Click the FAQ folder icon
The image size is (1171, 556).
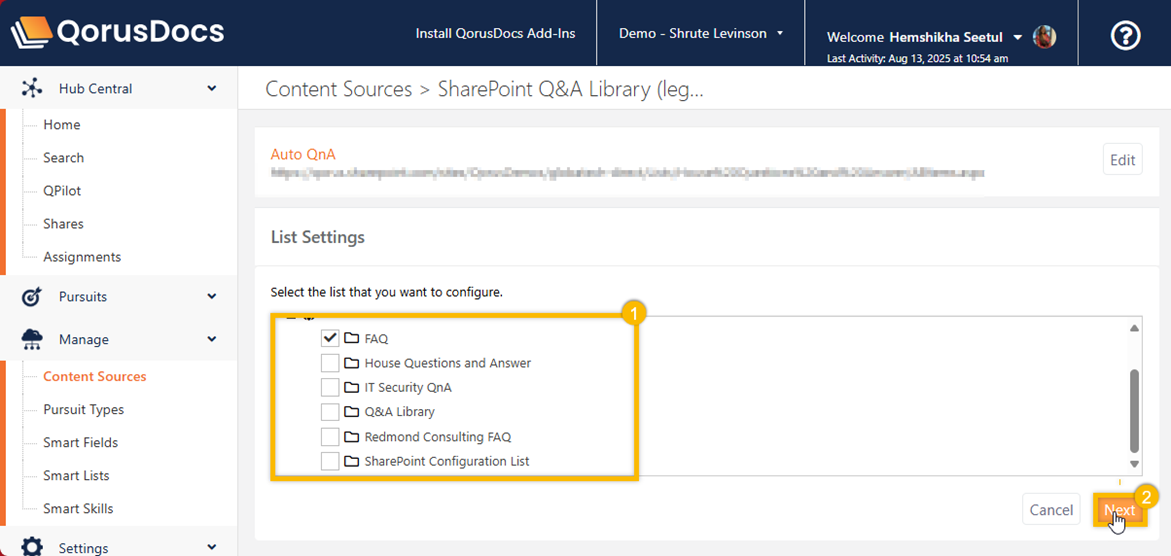point(351,338)
